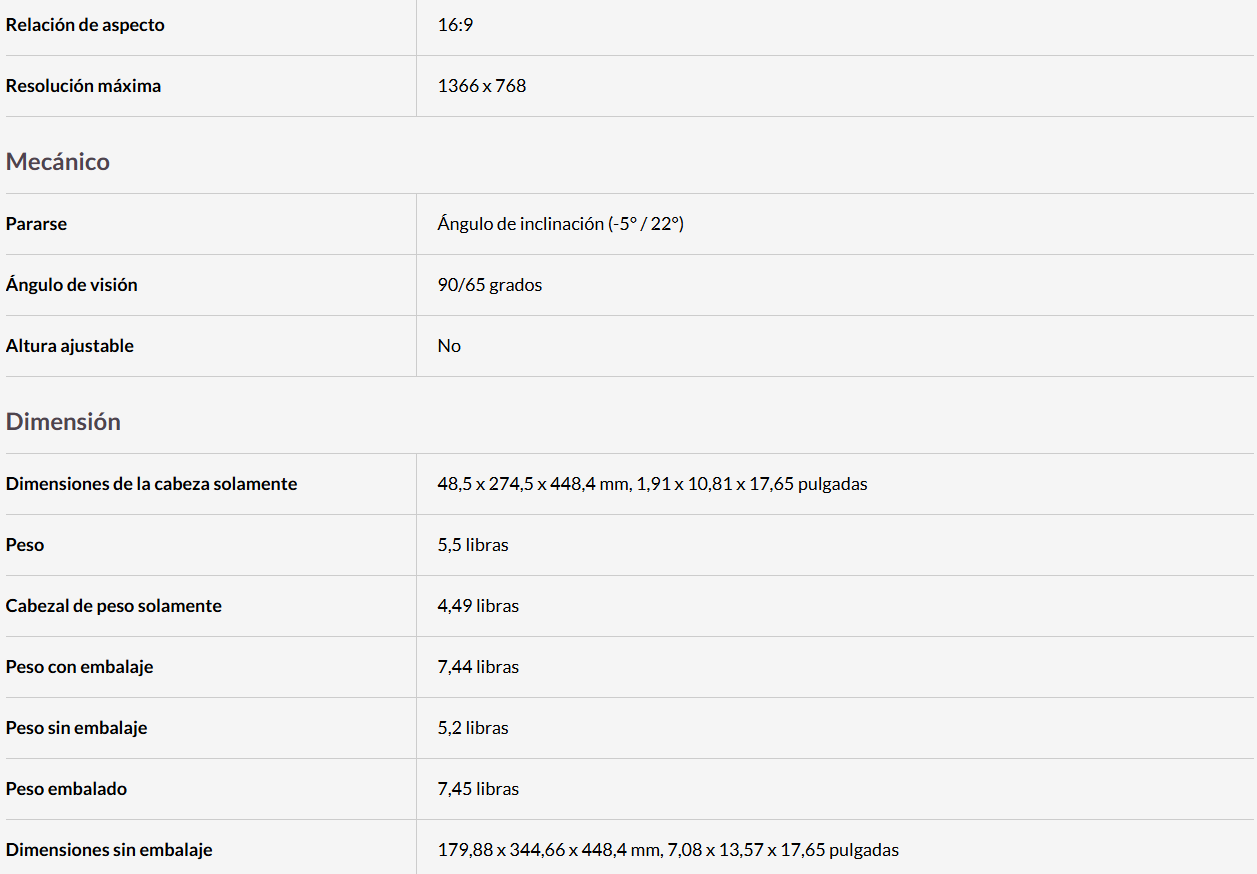Select the 16:9 aspect ratio value
This screenshot has height=874, width=1257.
pos(455,25)
